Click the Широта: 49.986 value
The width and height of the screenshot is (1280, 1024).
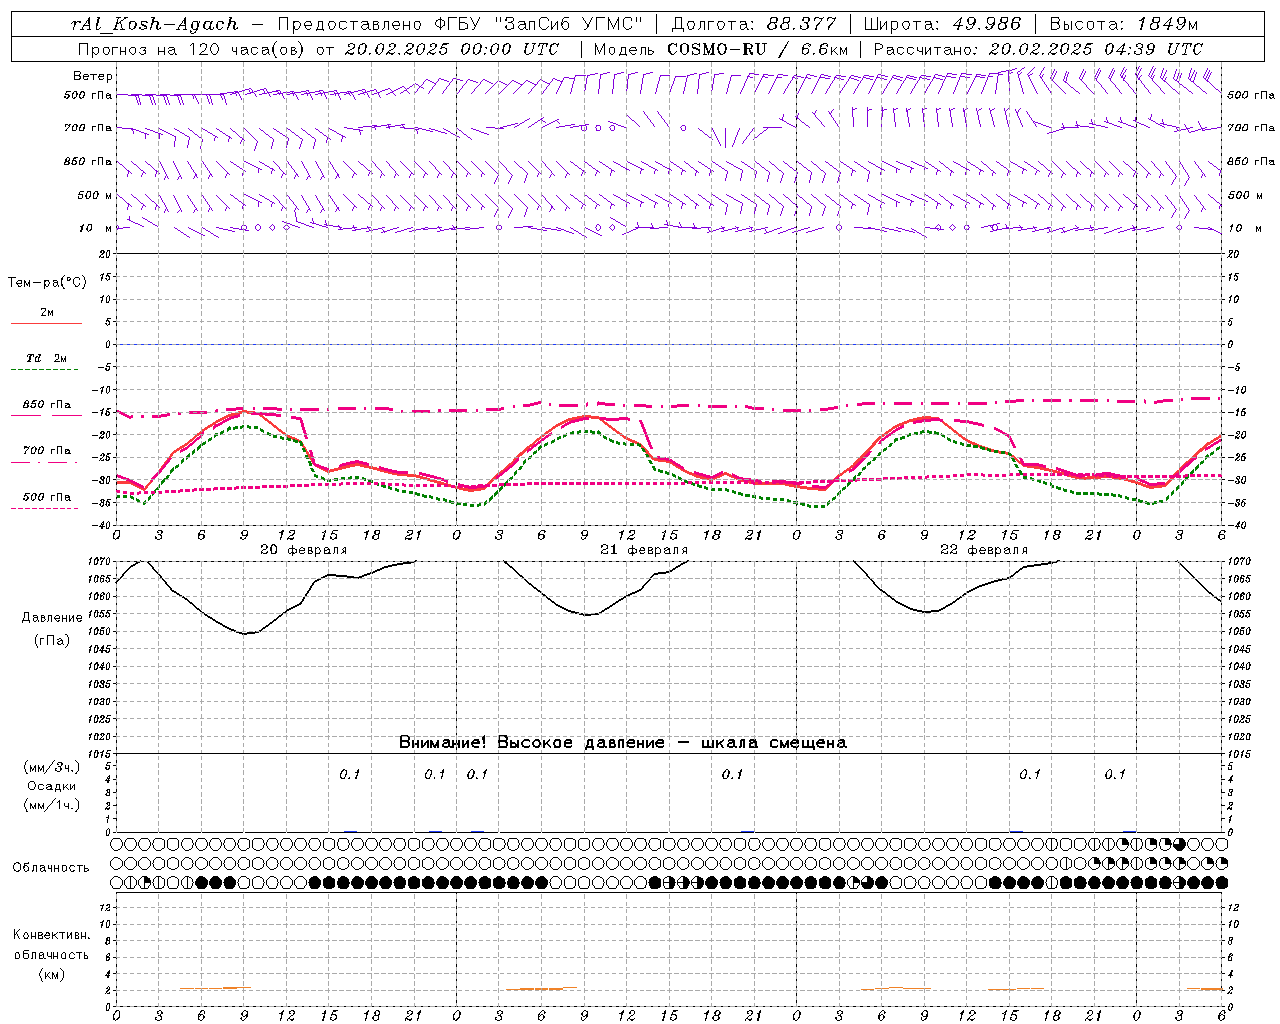[x=942, y=24]
